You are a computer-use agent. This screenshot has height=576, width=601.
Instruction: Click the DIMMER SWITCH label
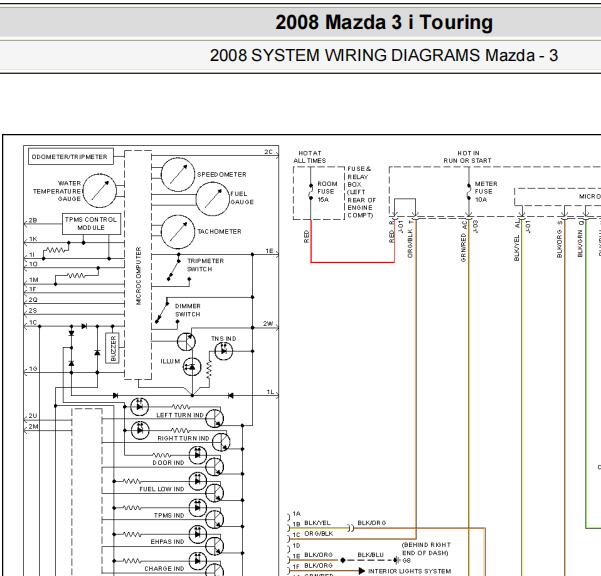coord(187,310)
